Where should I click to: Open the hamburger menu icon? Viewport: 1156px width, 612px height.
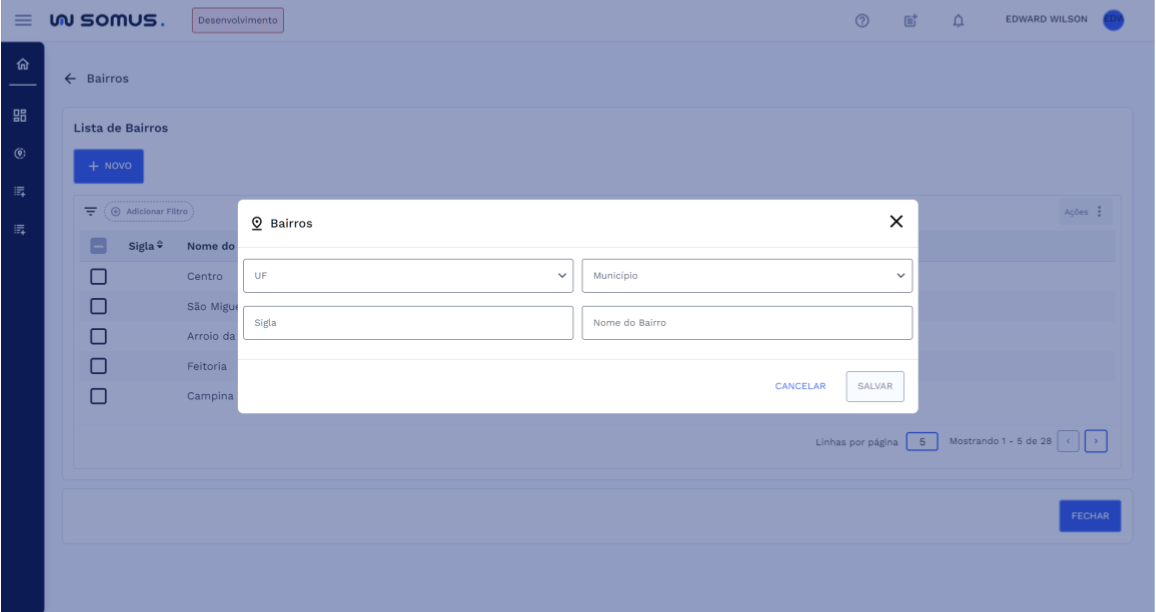[22, 21]
